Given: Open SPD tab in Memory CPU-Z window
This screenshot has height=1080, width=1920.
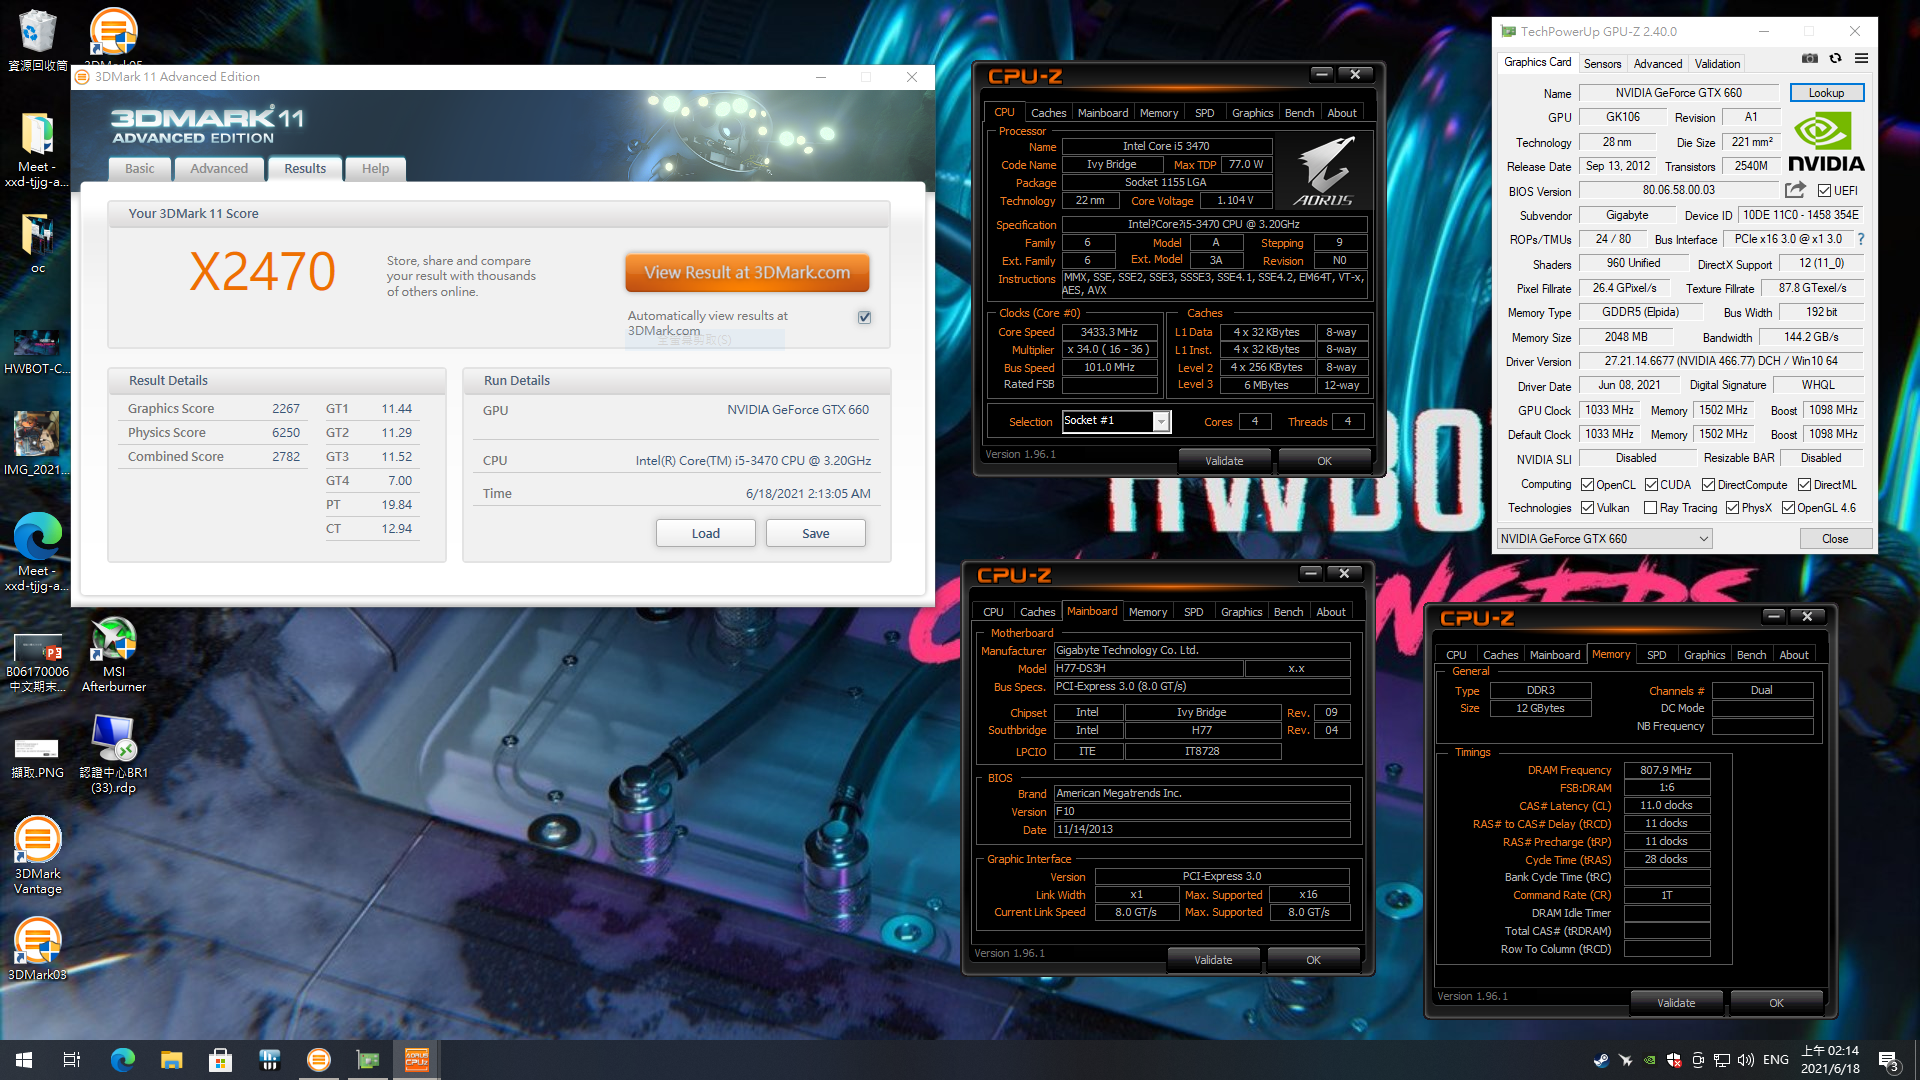Looking at the screenshot, I should (1656, 655).
